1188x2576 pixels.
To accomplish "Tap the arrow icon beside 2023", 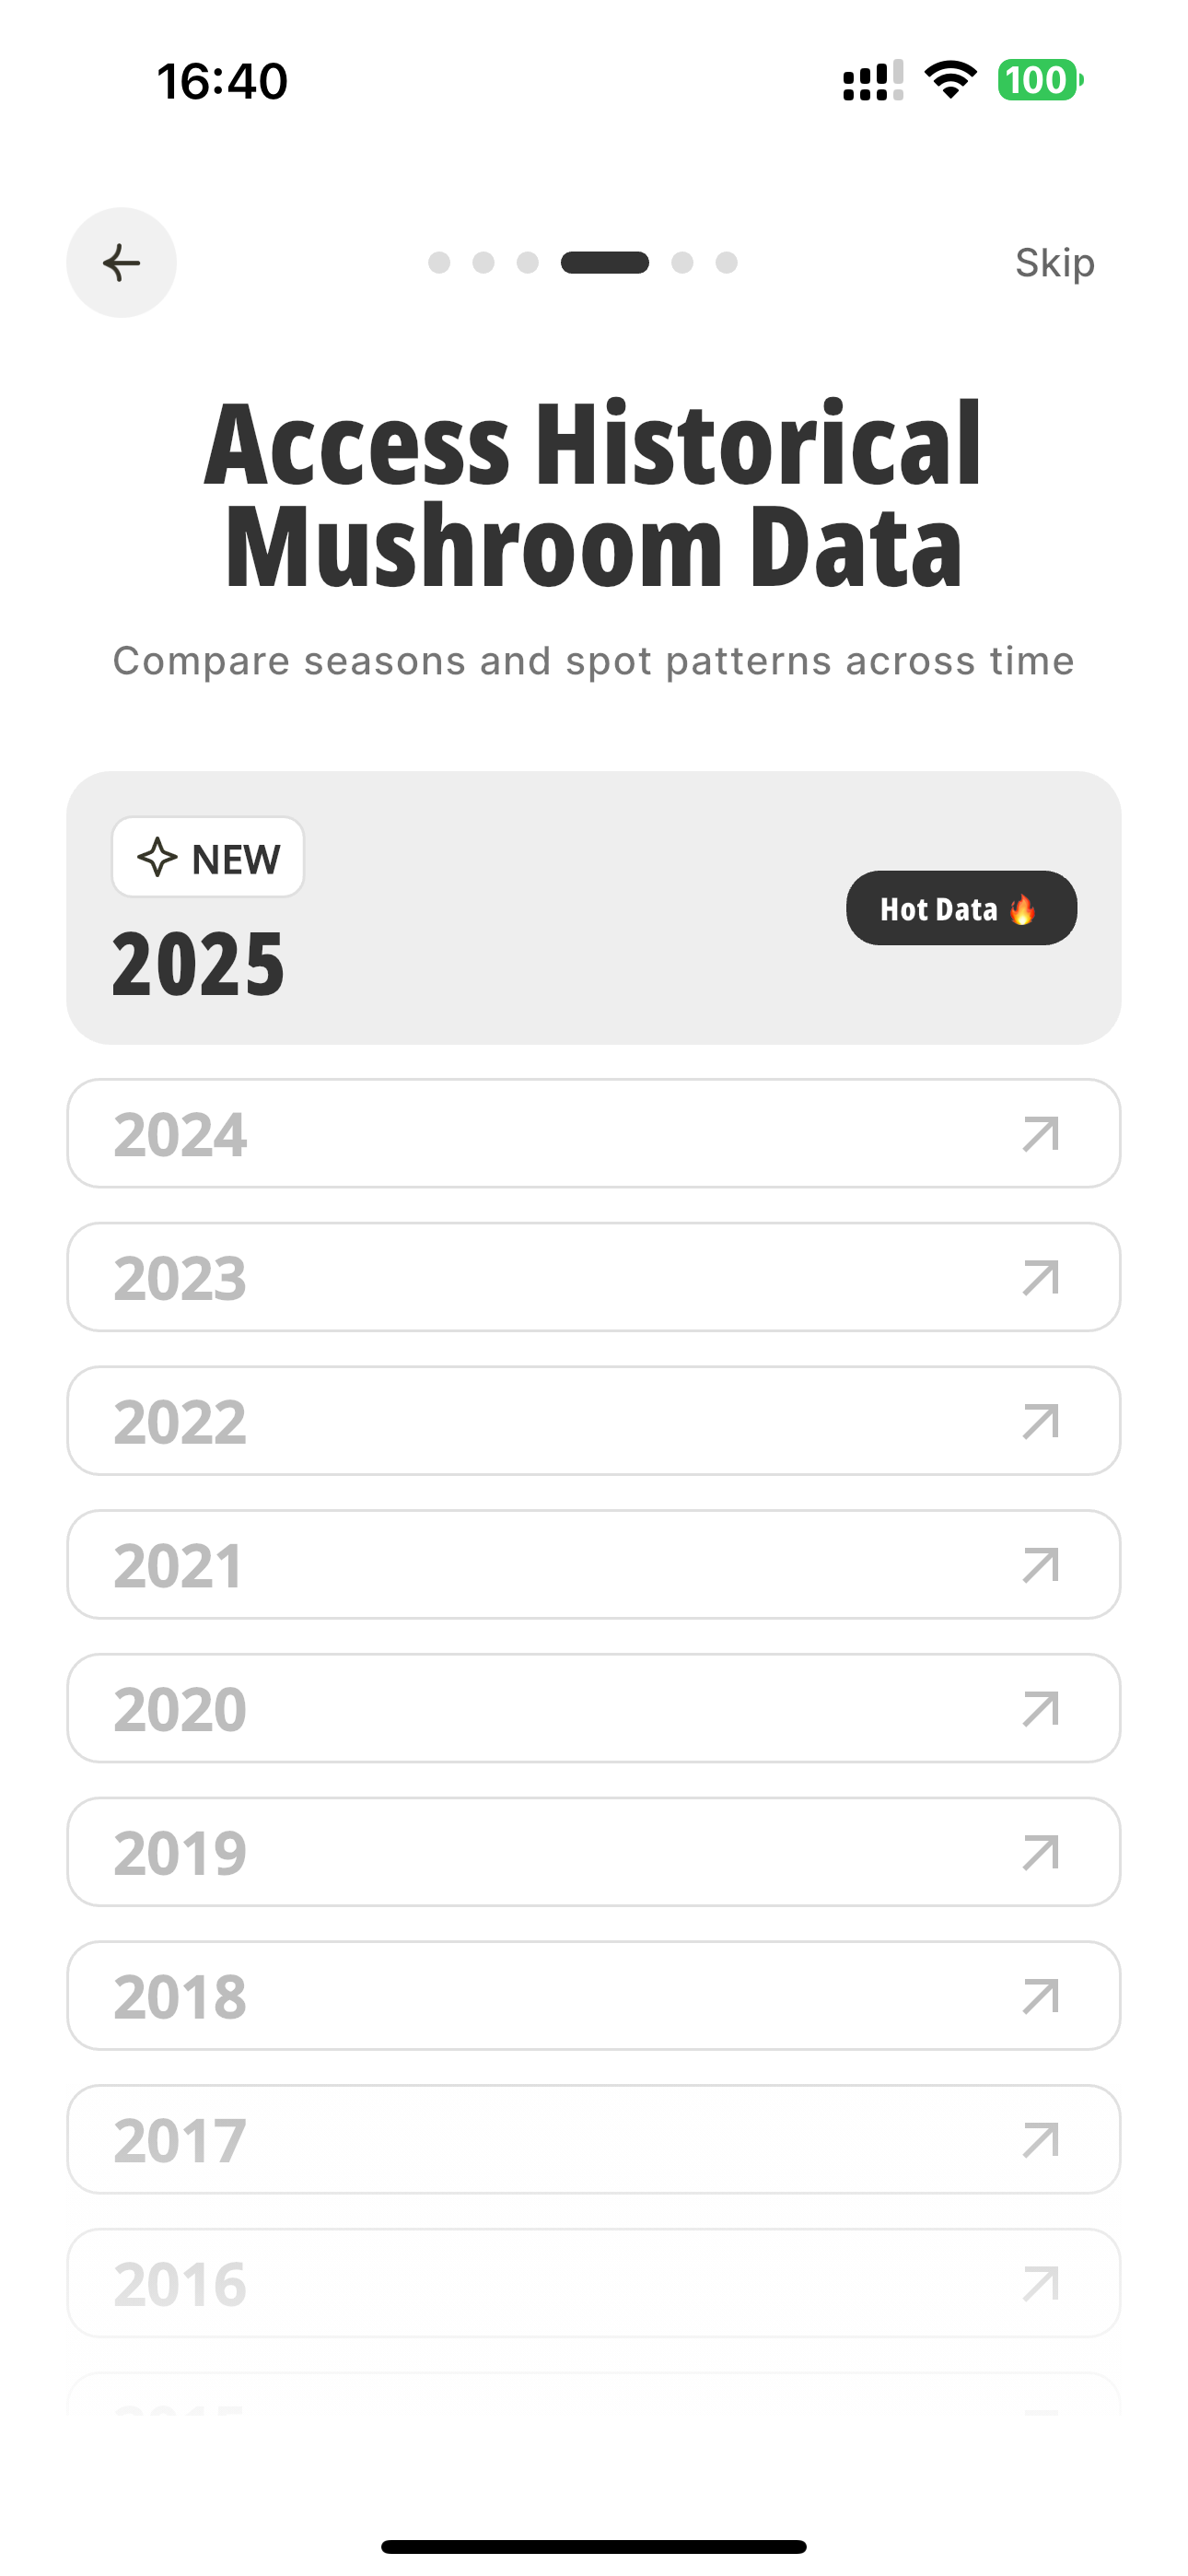I will [x=1040, y=1278].
